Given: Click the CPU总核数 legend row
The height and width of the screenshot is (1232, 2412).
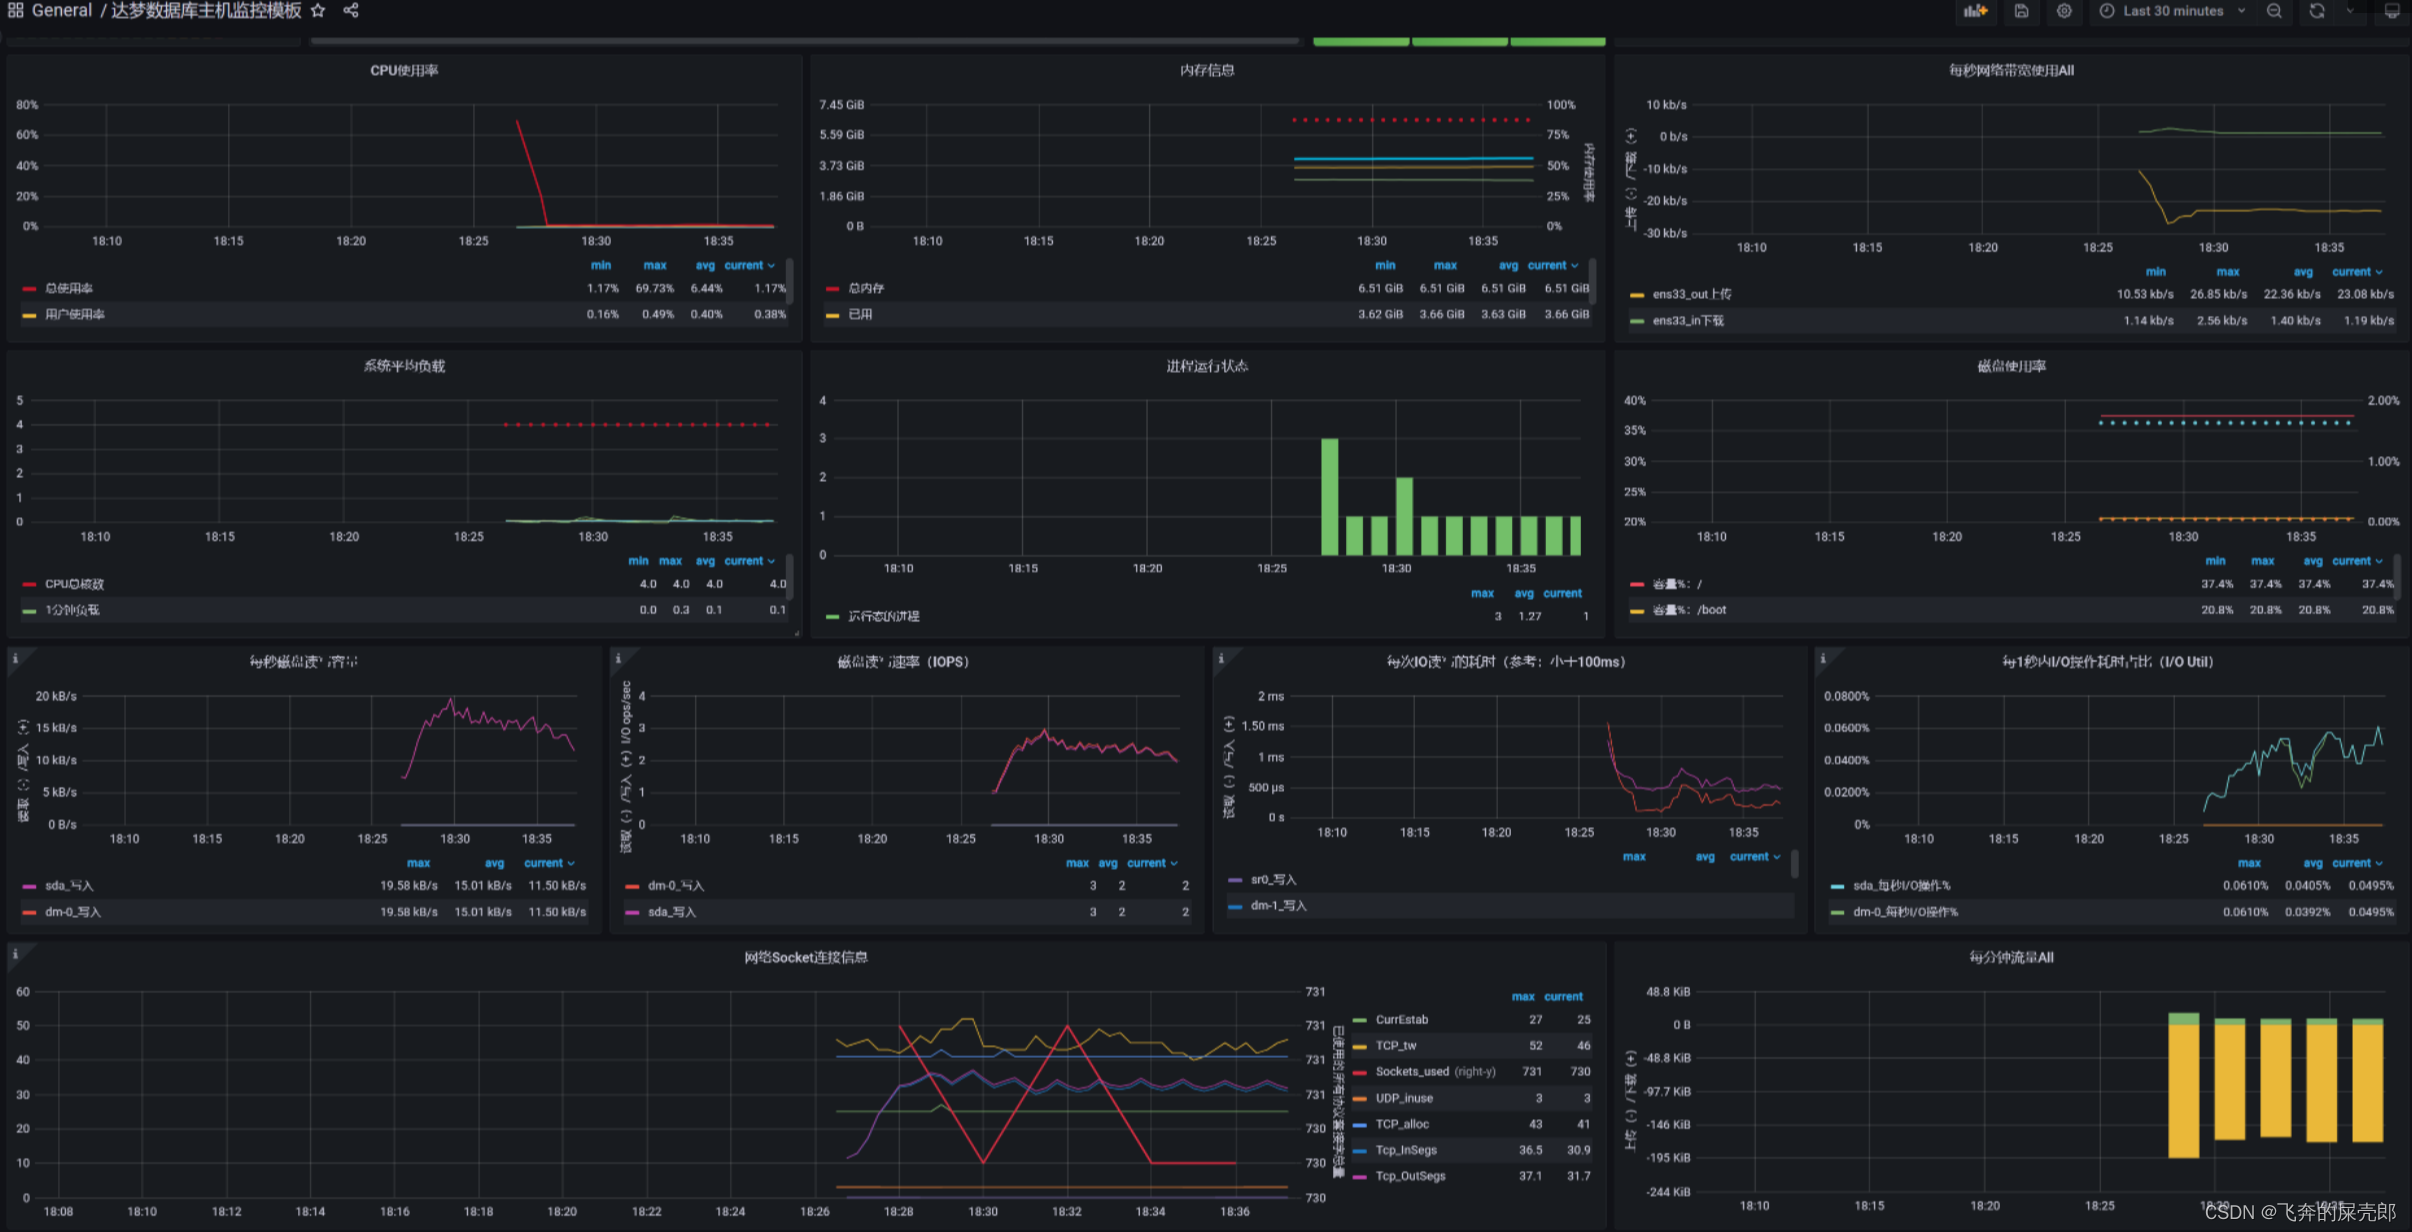Looking at the screenshot, I should 404,584.
